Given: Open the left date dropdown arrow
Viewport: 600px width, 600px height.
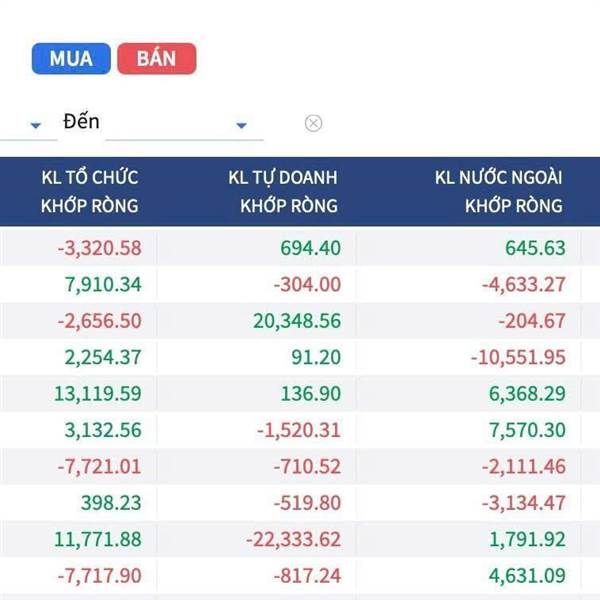Looking at the screenshot, I should [x=36, y=125].
